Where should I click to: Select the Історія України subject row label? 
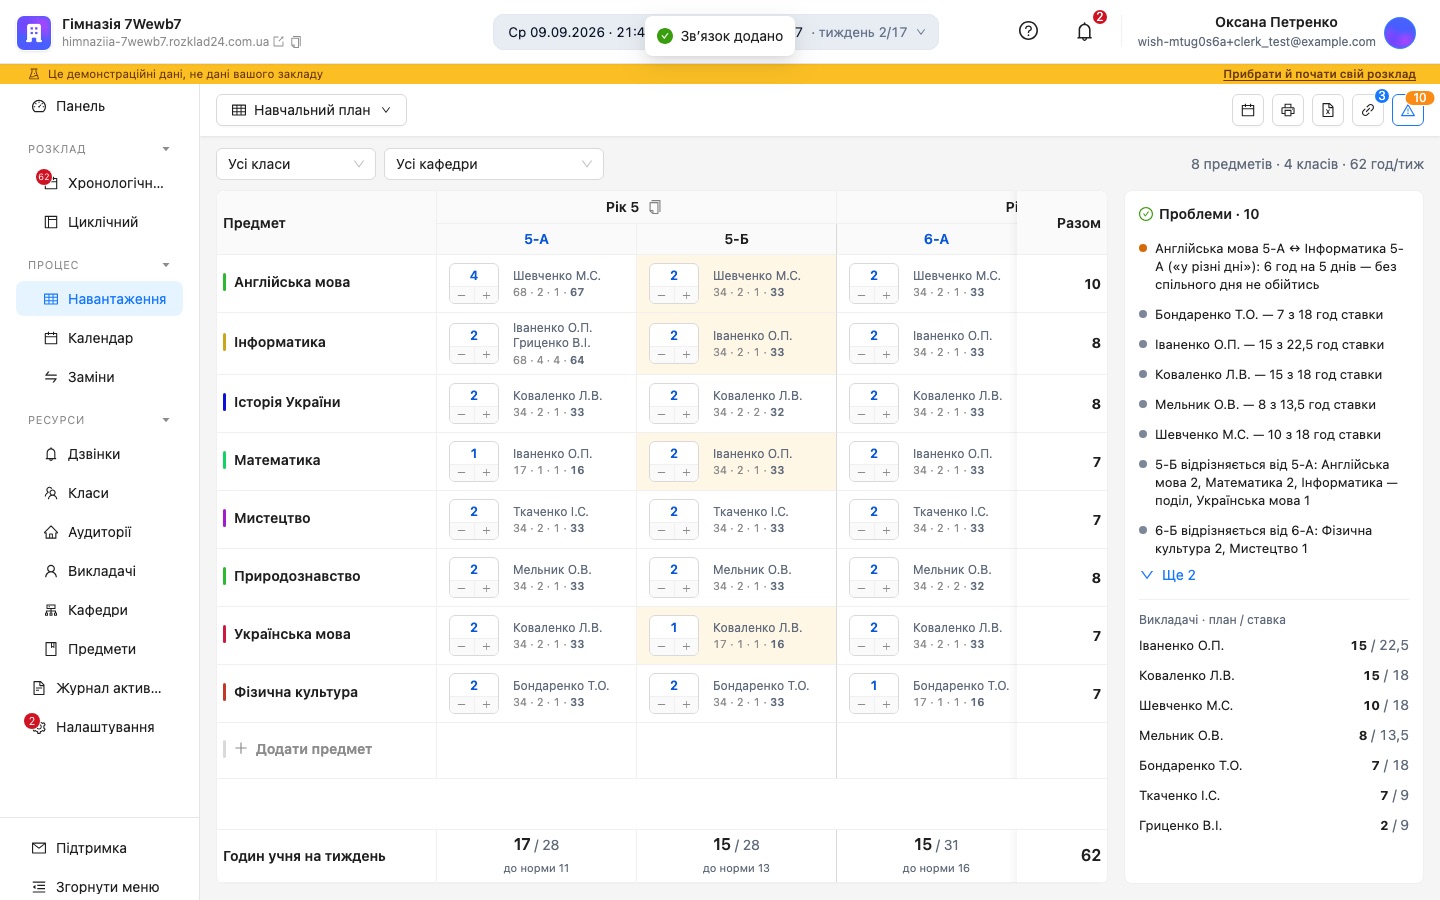coord(287,402)
